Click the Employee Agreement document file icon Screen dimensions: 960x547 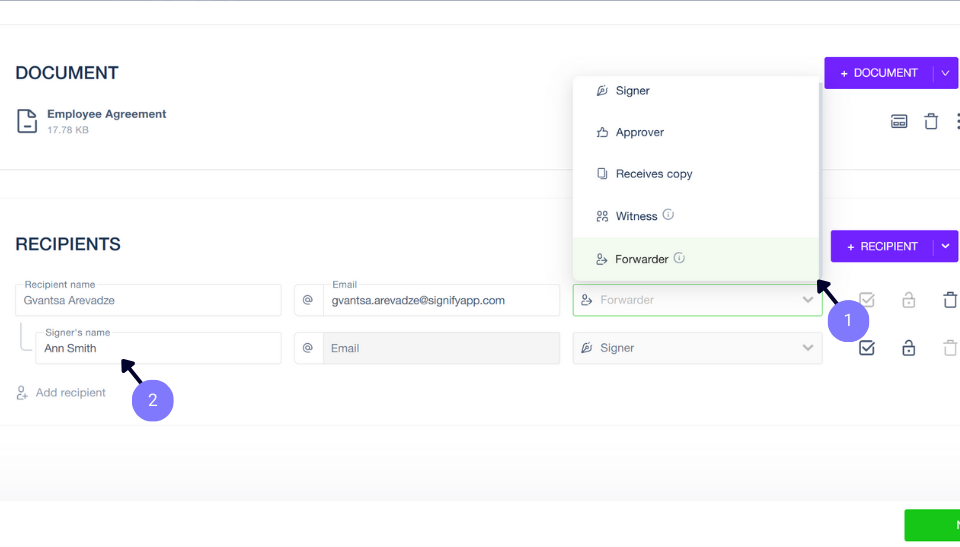click(27, 121)
